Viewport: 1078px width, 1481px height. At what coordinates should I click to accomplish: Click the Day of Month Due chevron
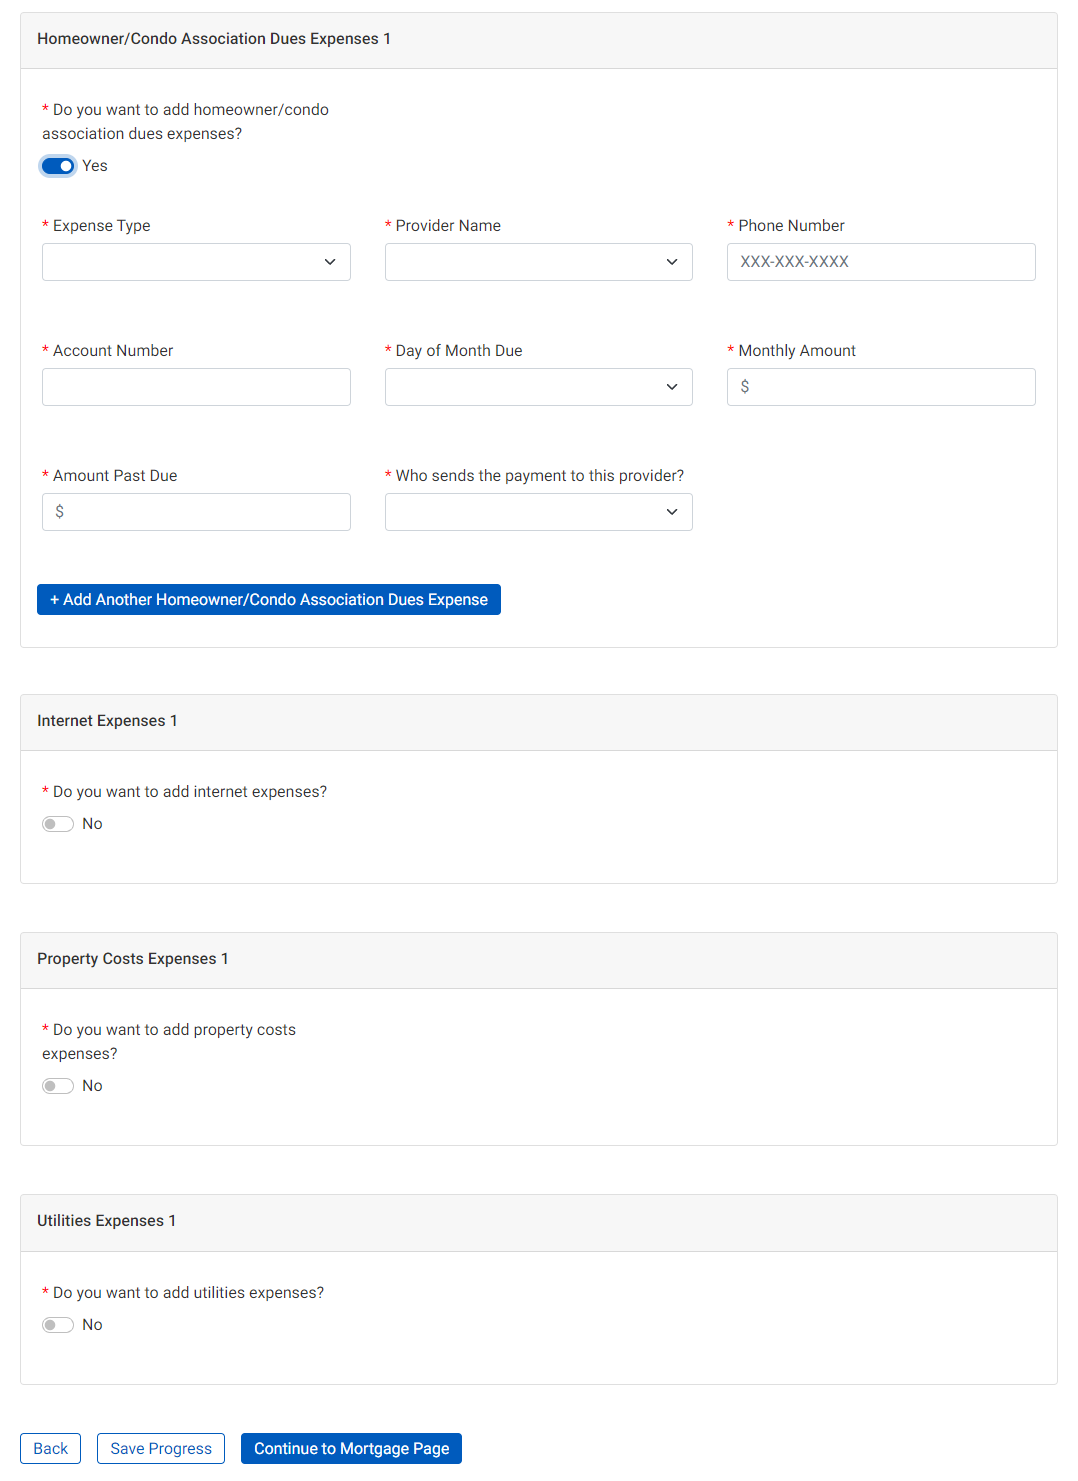[672, 387]
